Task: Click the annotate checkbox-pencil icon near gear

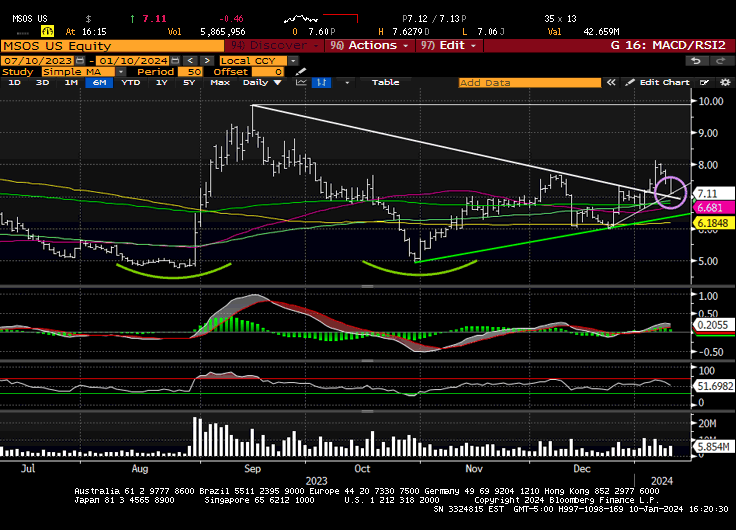Action: (704, 83)
